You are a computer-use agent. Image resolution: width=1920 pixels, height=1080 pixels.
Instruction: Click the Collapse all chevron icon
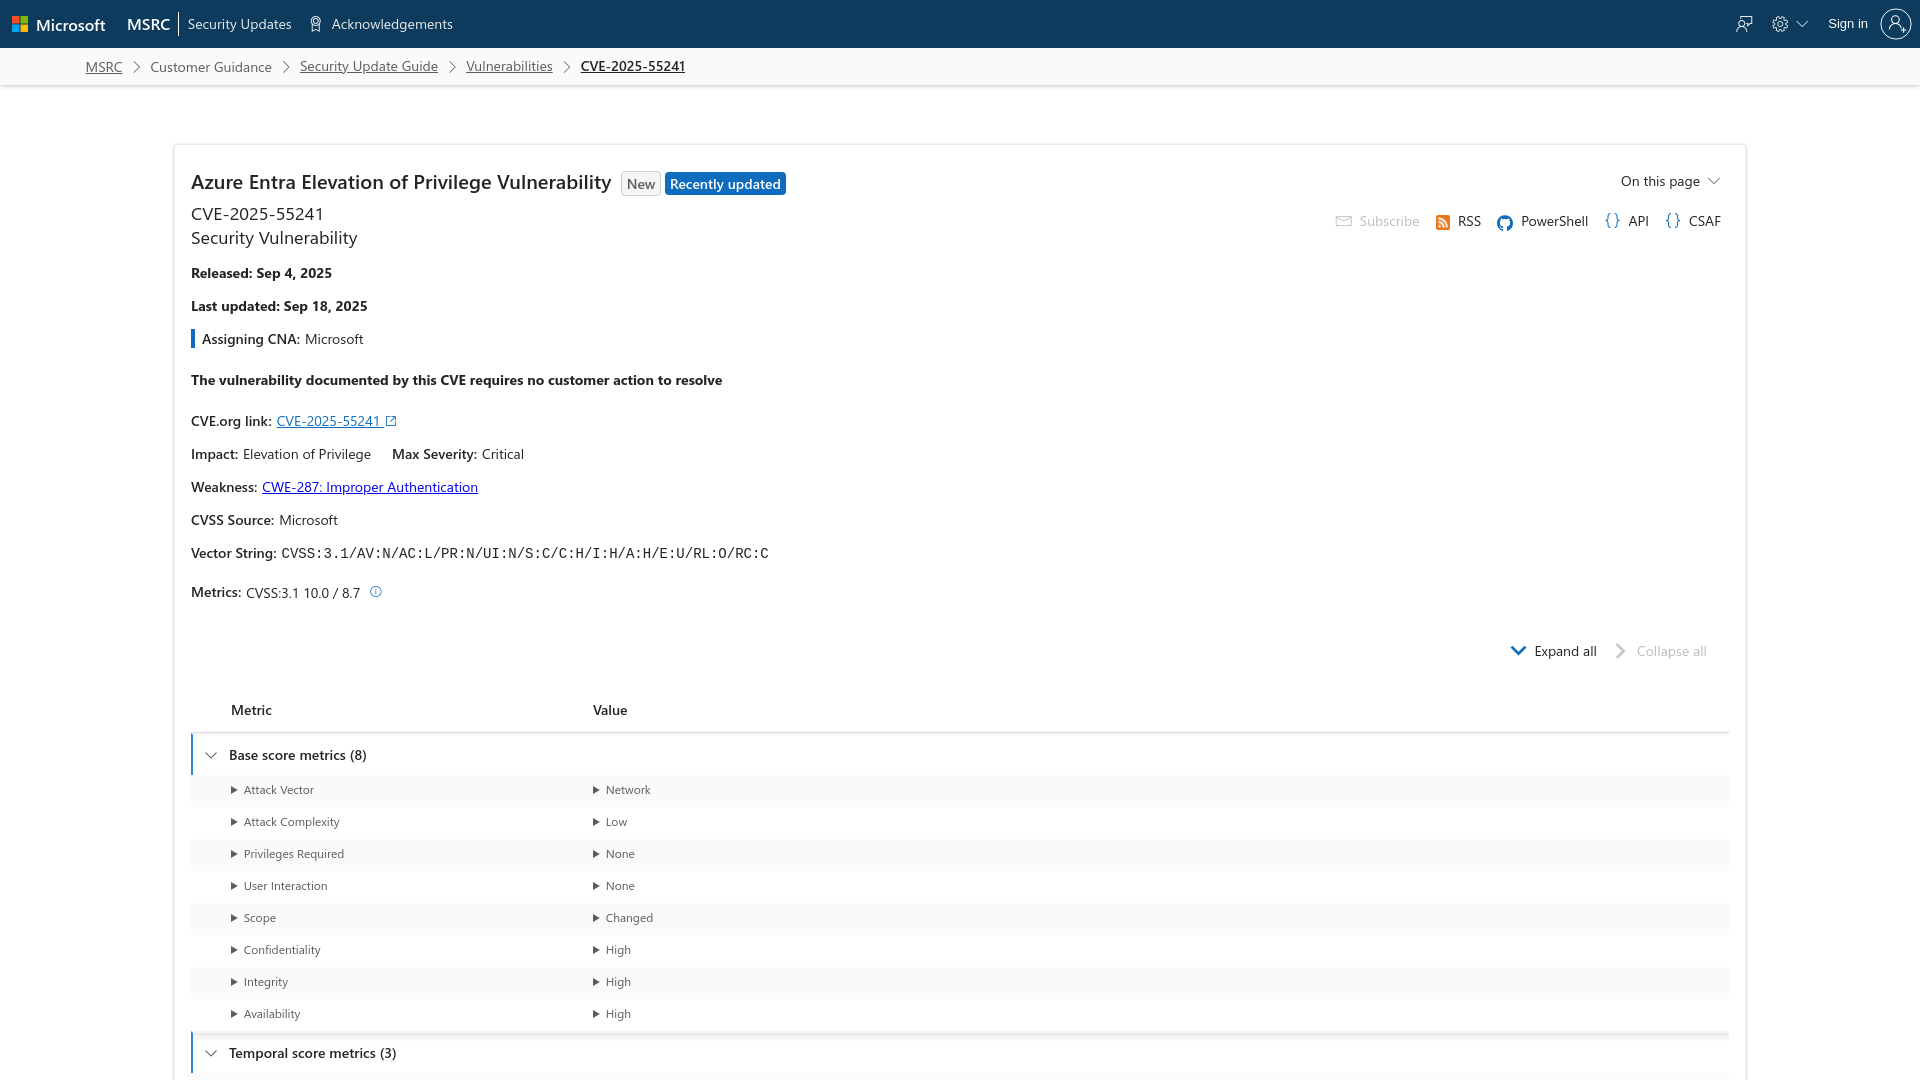(x=1620, y=651)
